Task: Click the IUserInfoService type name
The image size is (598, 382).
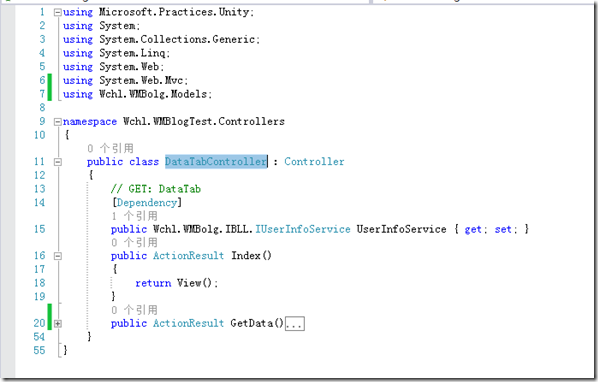Action: click(x=303, y=229)
